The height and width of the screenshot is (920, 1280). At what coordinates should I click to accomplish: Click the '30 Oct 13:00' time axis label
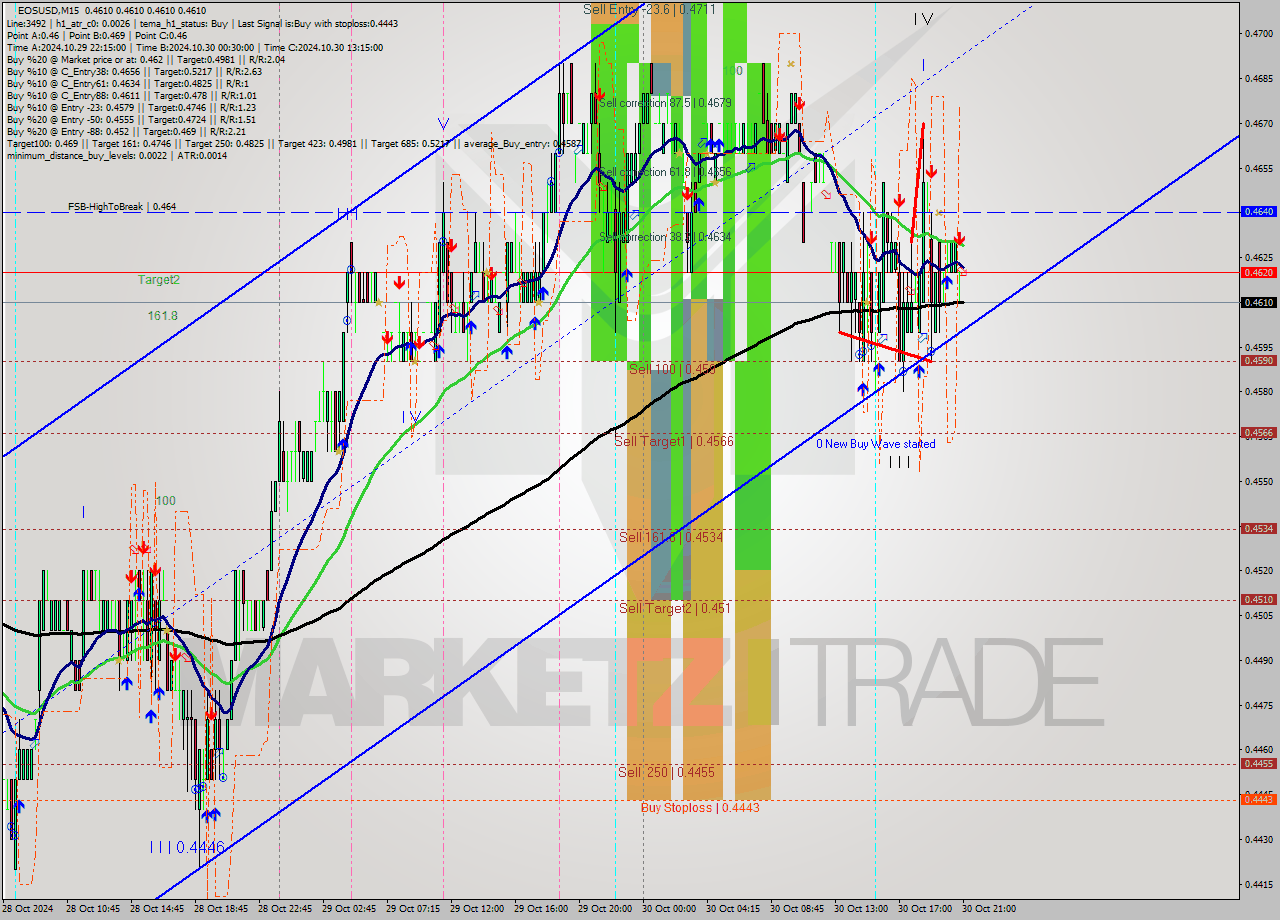[860, 909]
